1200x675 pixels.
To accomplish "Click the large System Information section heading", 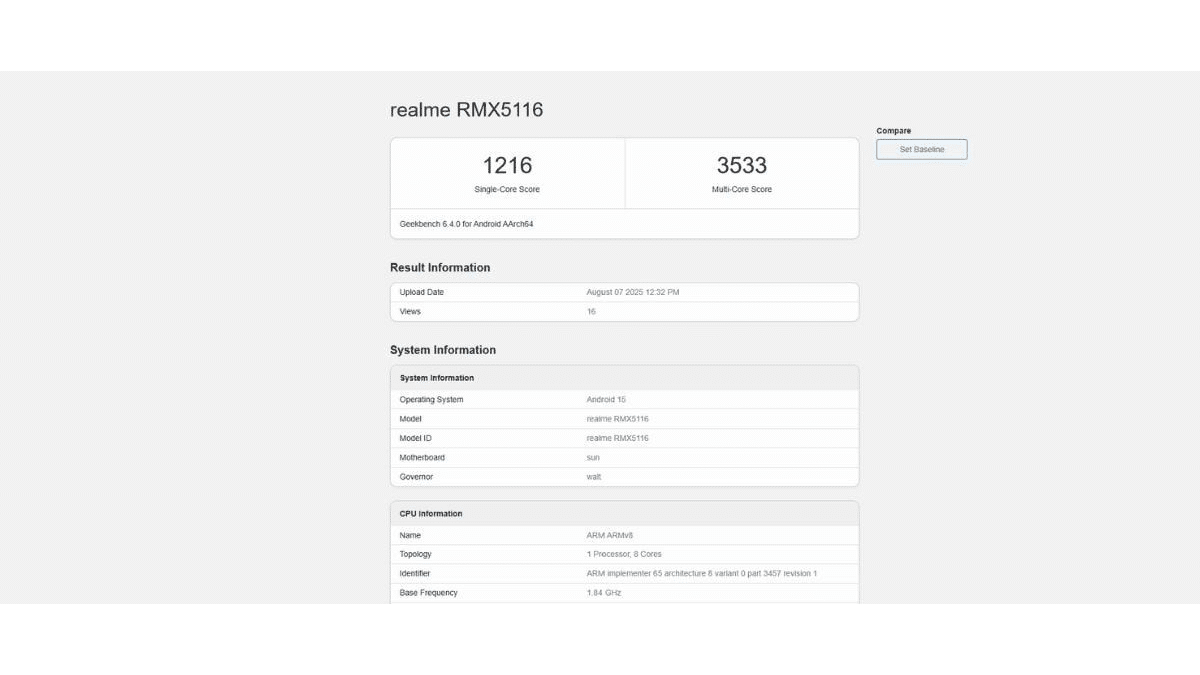I will (x=443, y=350).
